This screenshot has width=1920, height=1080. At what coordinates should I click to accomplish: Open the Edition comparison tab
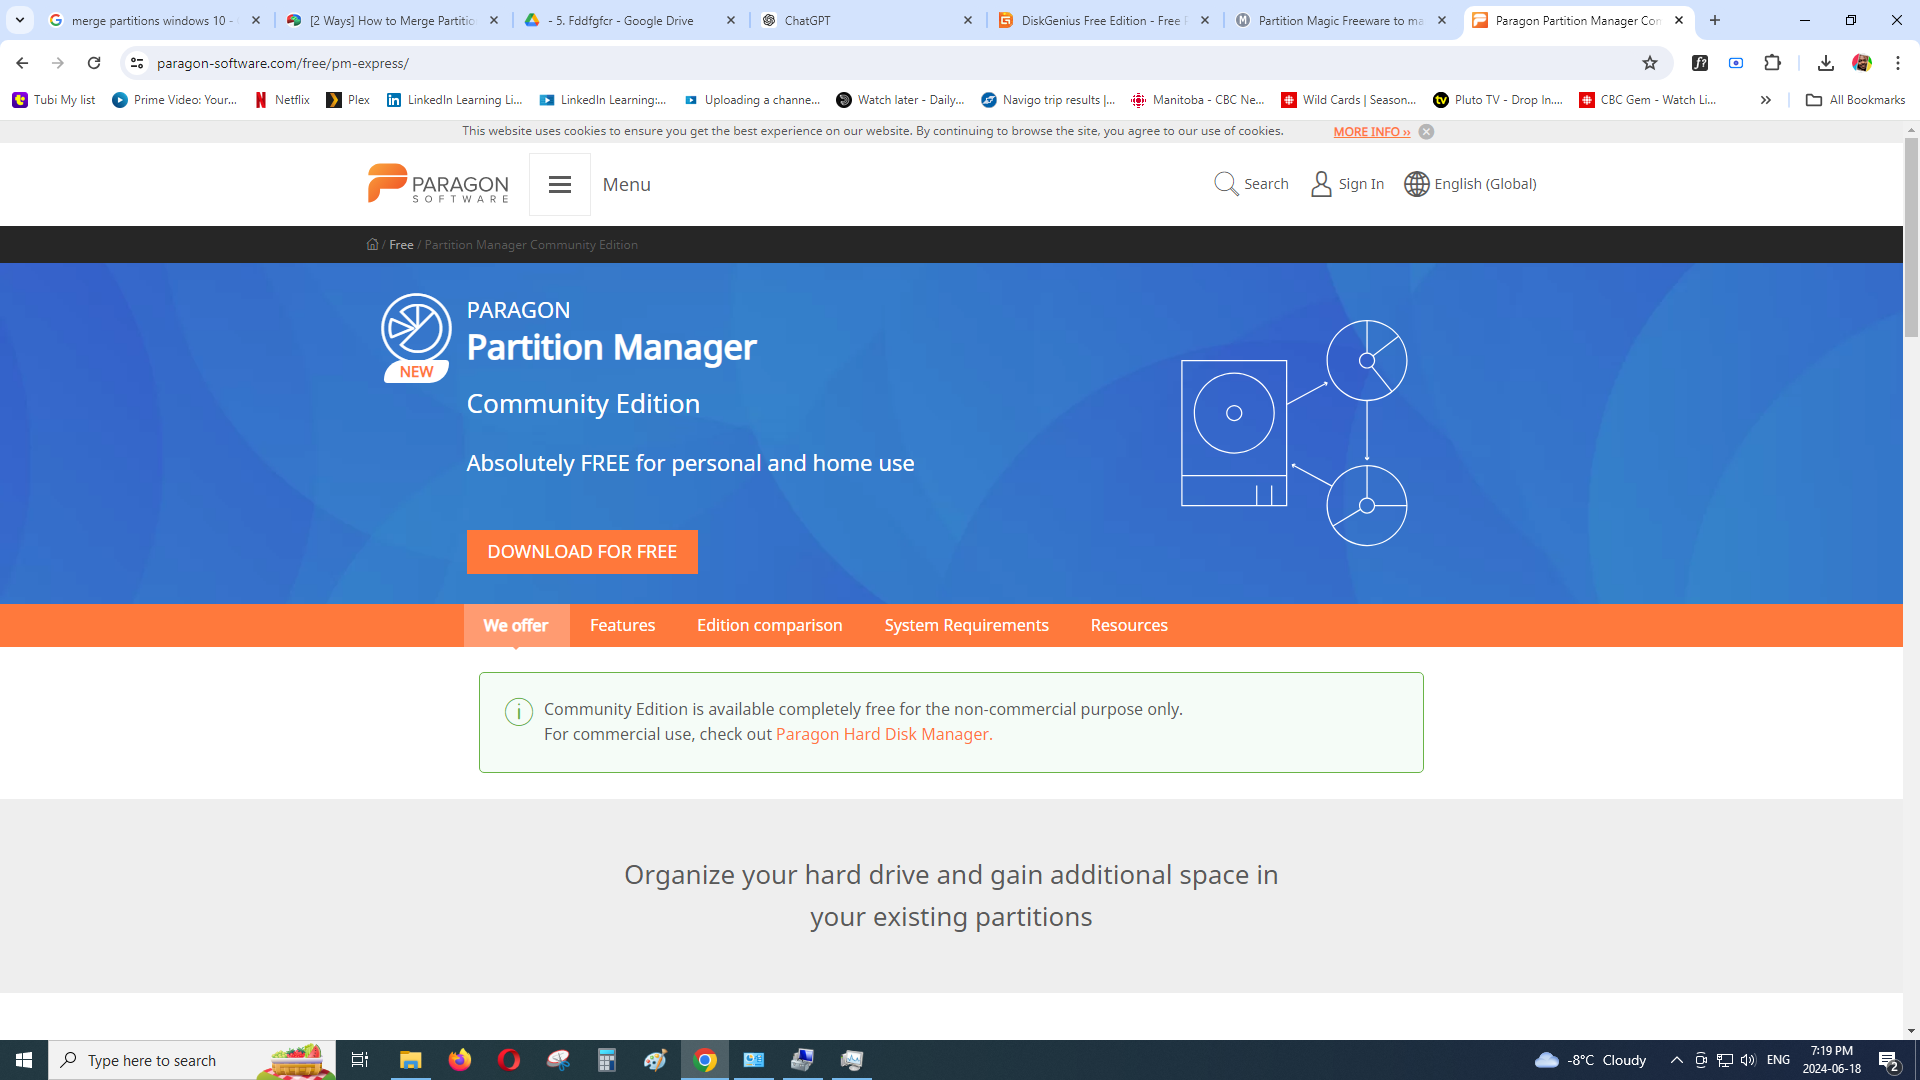(x=769, y=625)
